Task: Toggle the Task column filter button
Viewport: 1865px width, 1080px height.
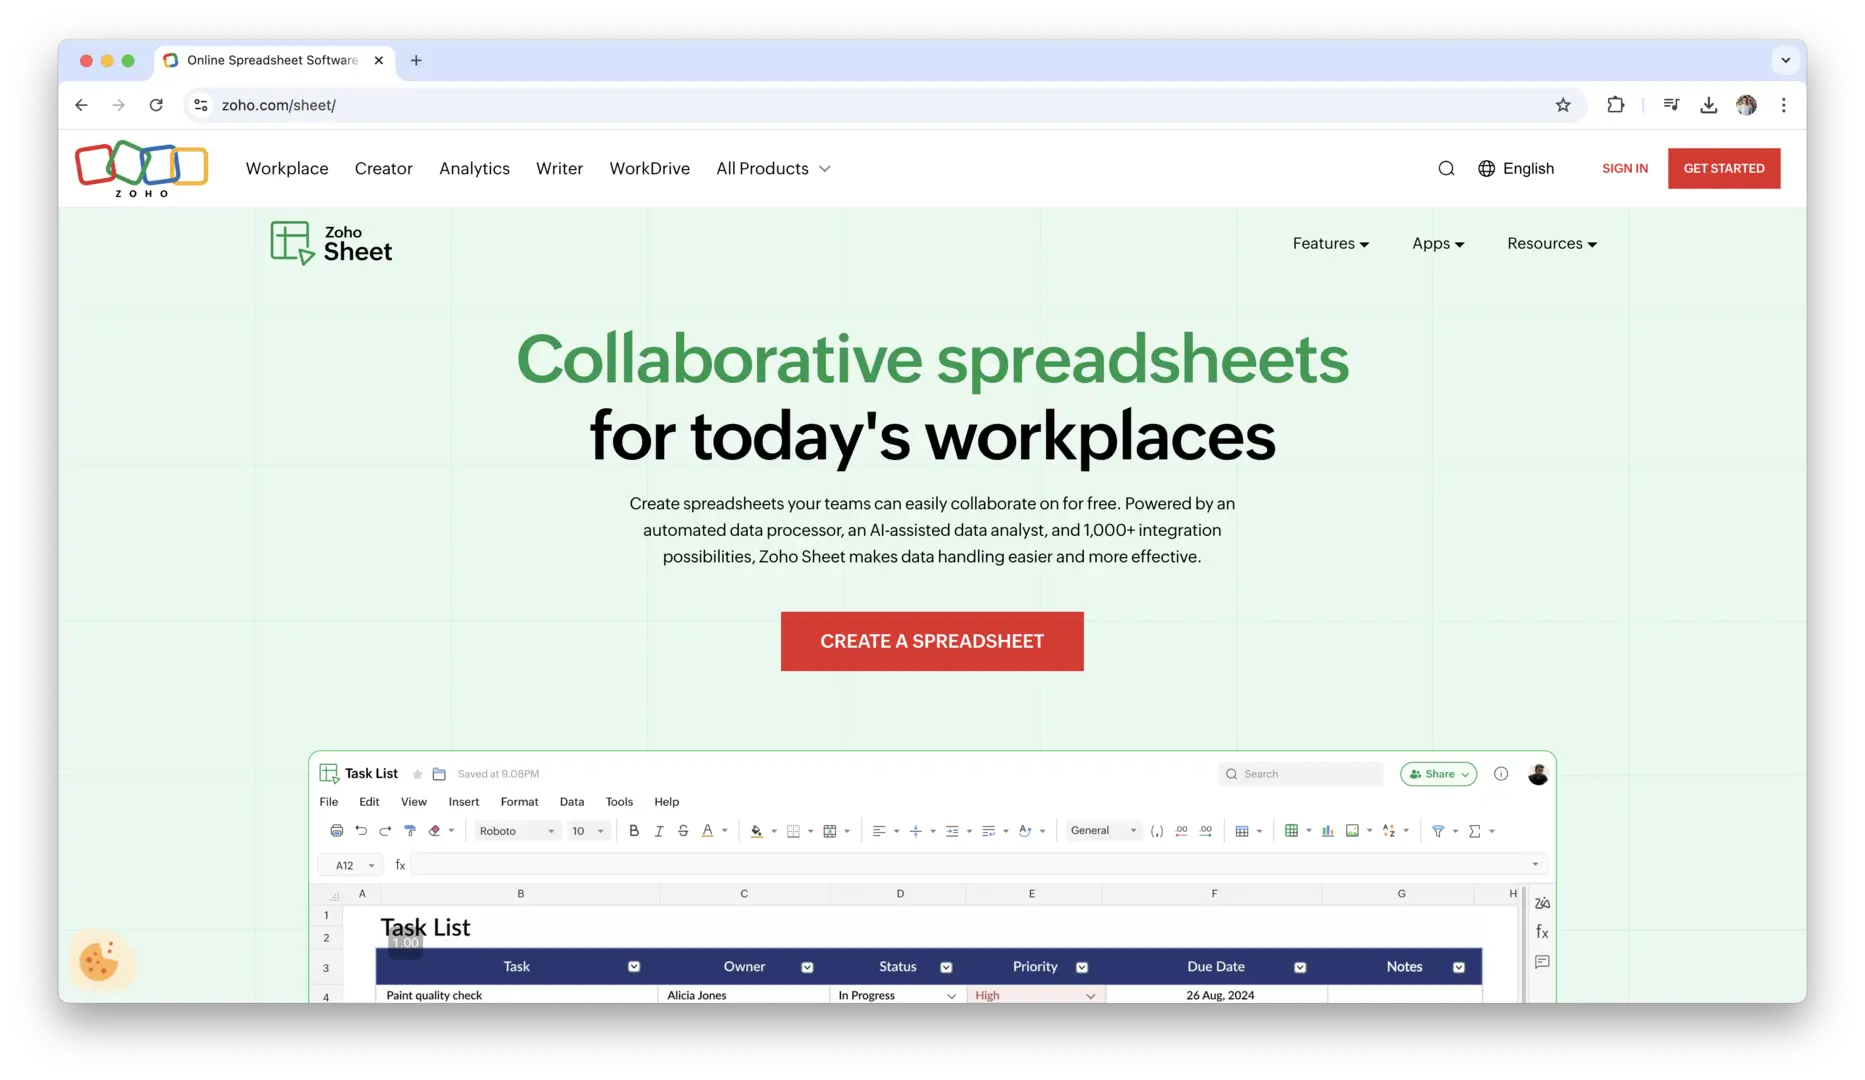Action: click(634, 967)
